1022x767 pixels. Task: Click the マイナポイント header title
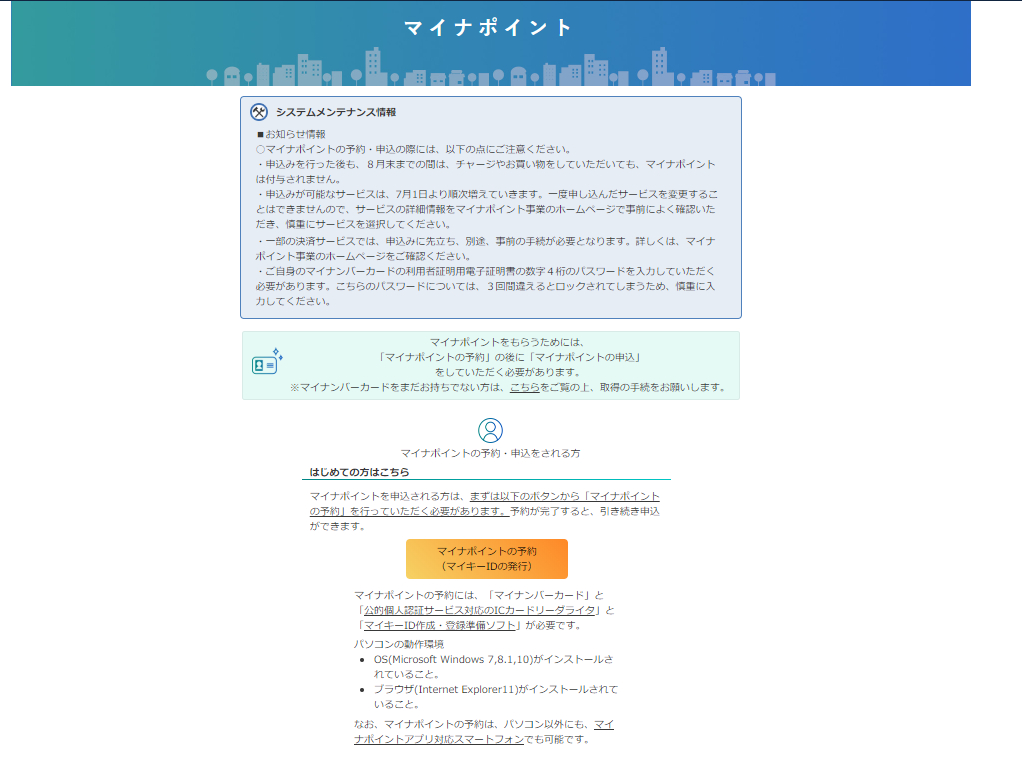pos(488,27)
